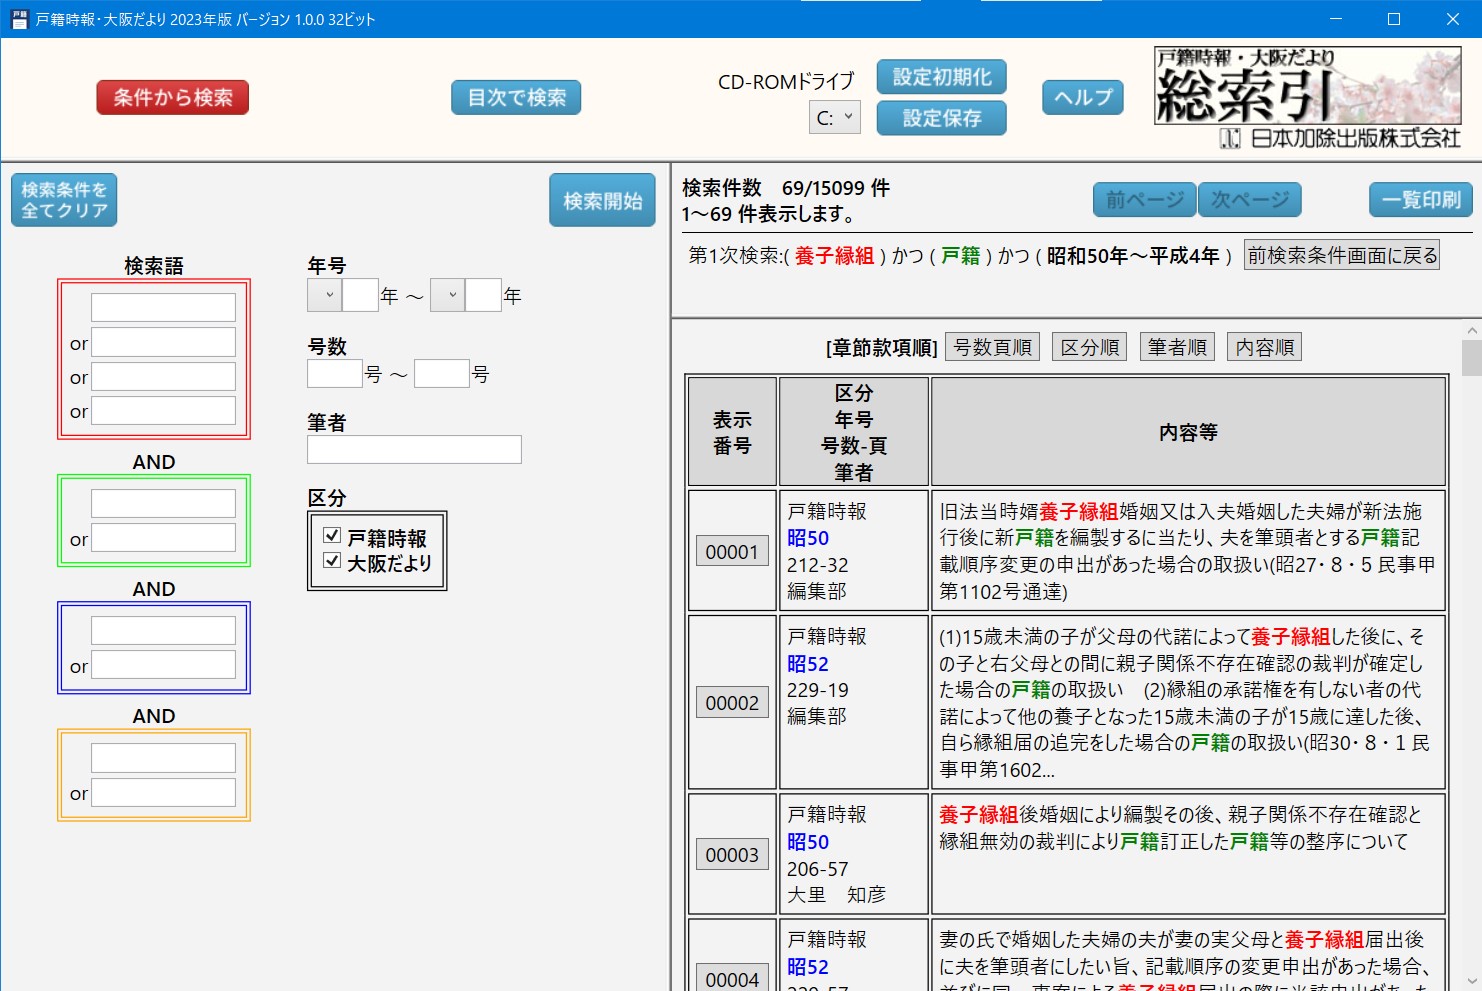Screen dimensions: 1482x991
Task: Toggle the 戸籍時報 checkbox
Action: 333,536
